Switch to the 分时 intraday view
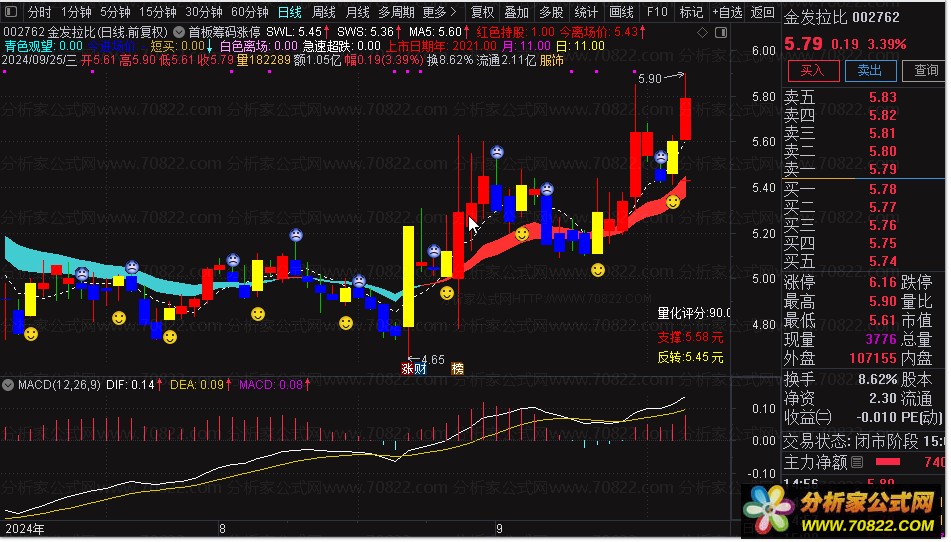 (39, 12)
